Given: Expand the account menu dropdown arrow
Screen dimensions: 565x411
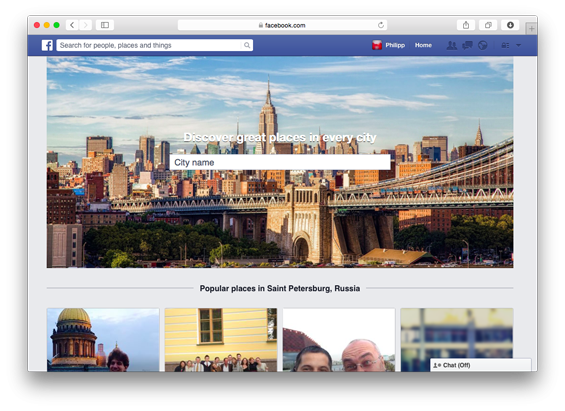Looking at the screenshot, I should point(519,45).
